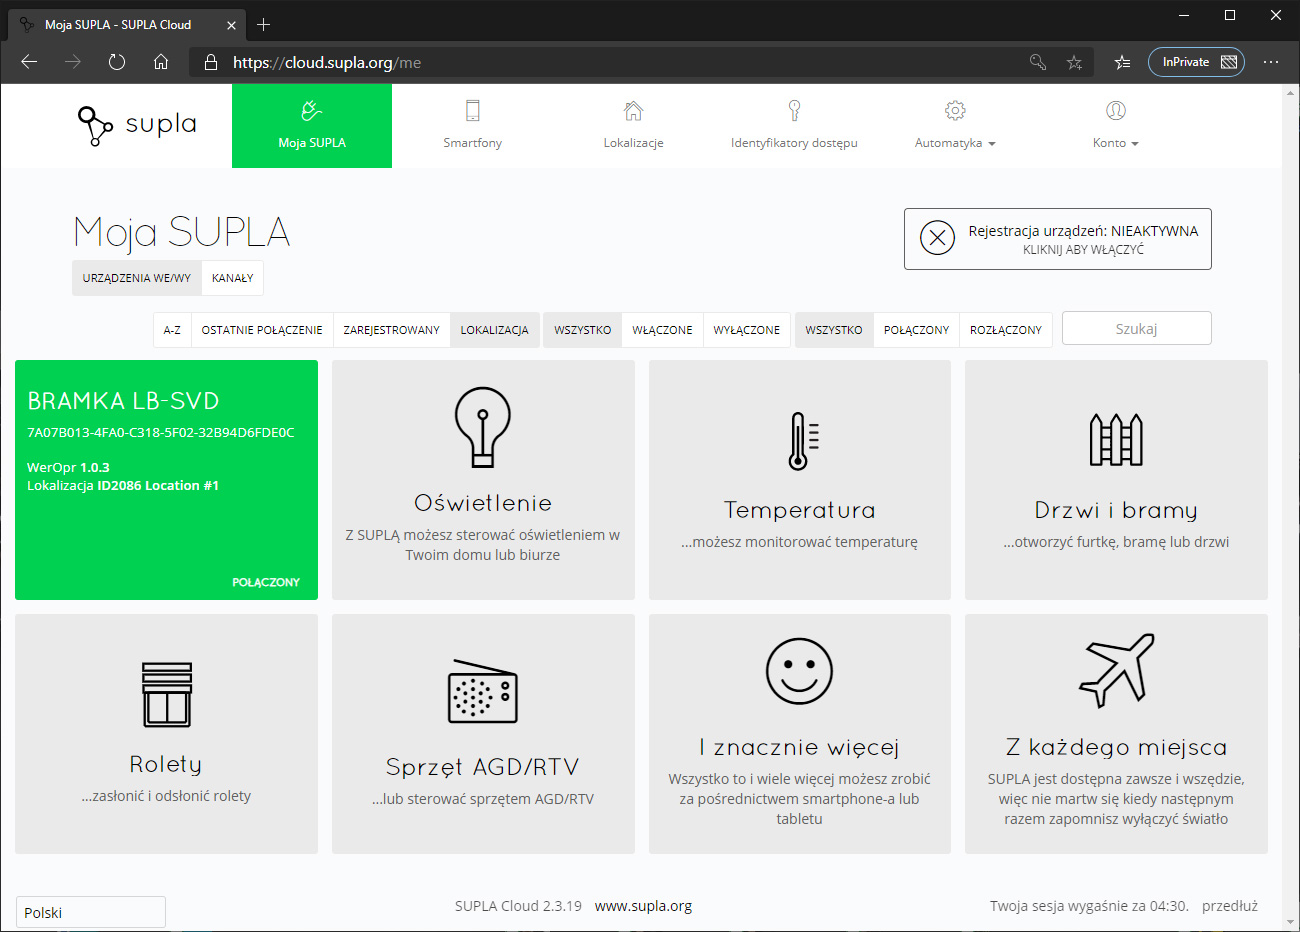Open the favorites list icon
The image size is (1300, 932).
(1122, 62)
